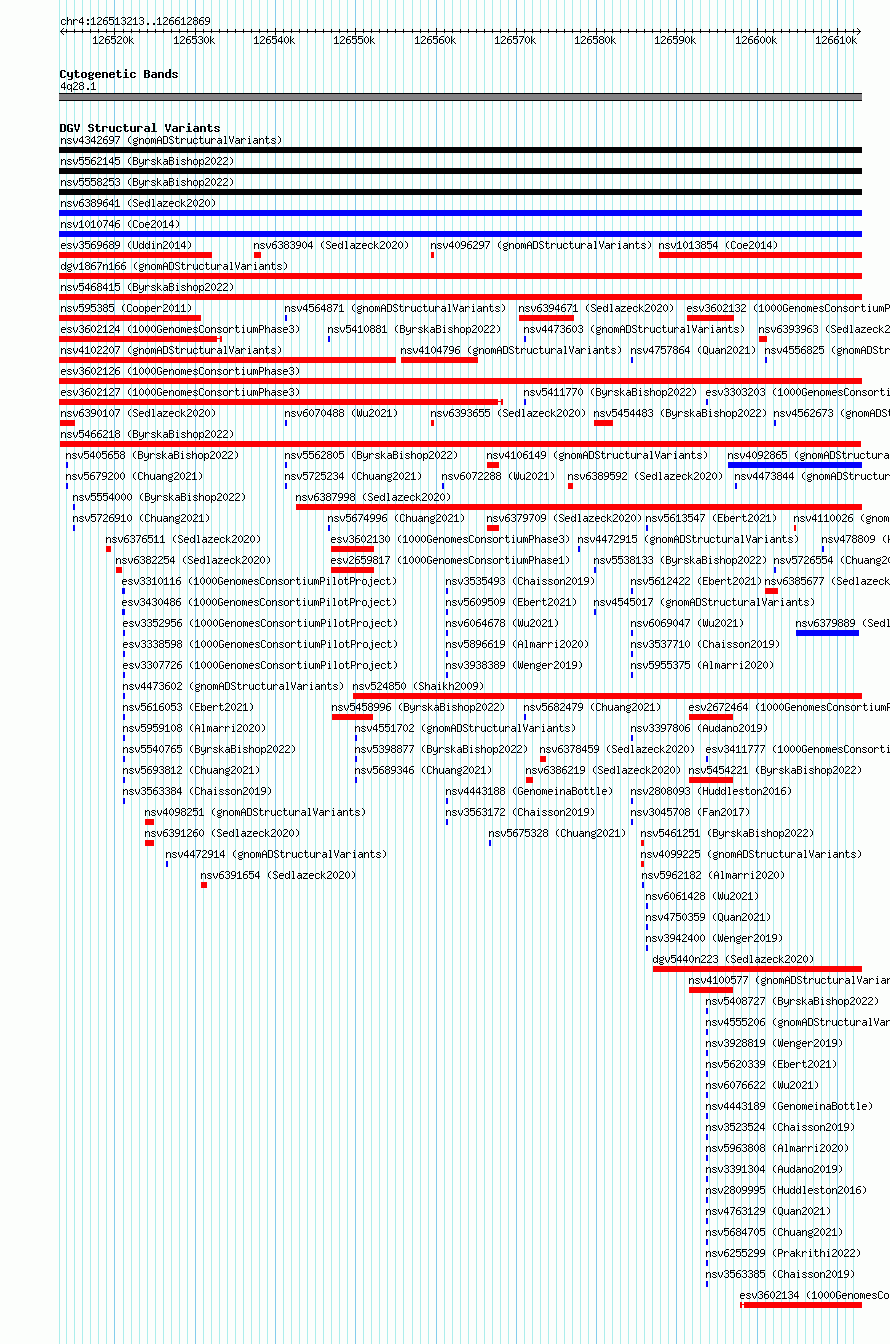Open nsv5408727 ByrskaBishop2022 variant

coord(792,1001)
